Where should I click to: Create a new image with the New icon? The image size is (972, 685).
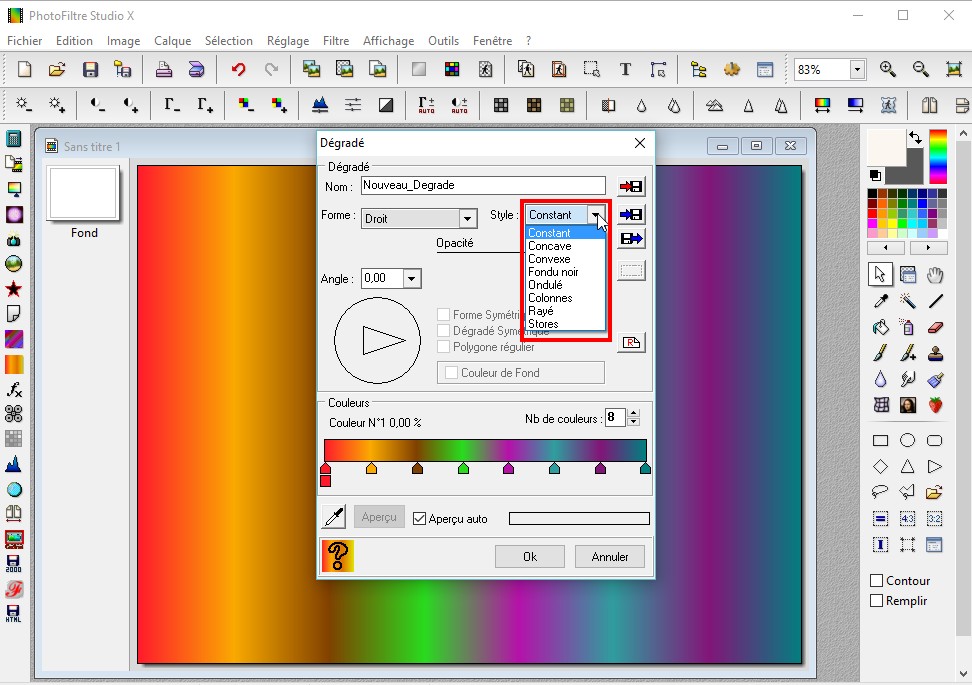[24, 69]
